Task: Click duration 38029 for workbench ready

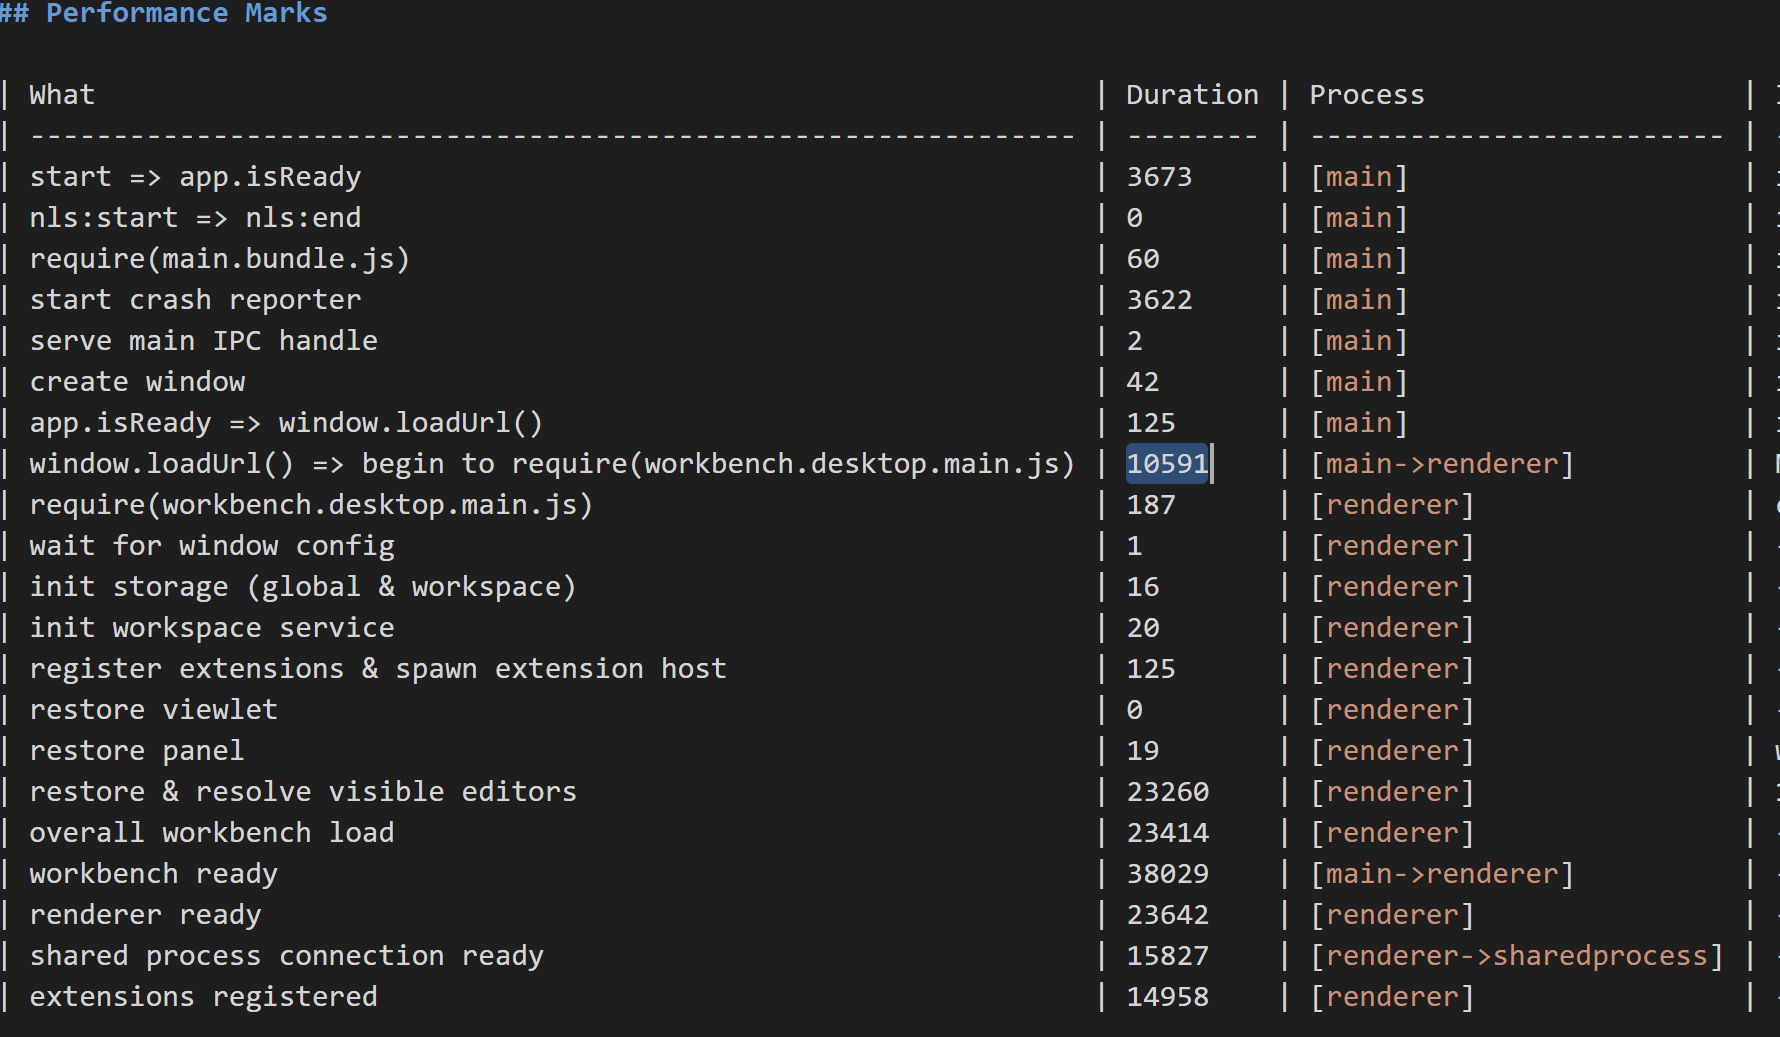Action: coord(1167,873)
